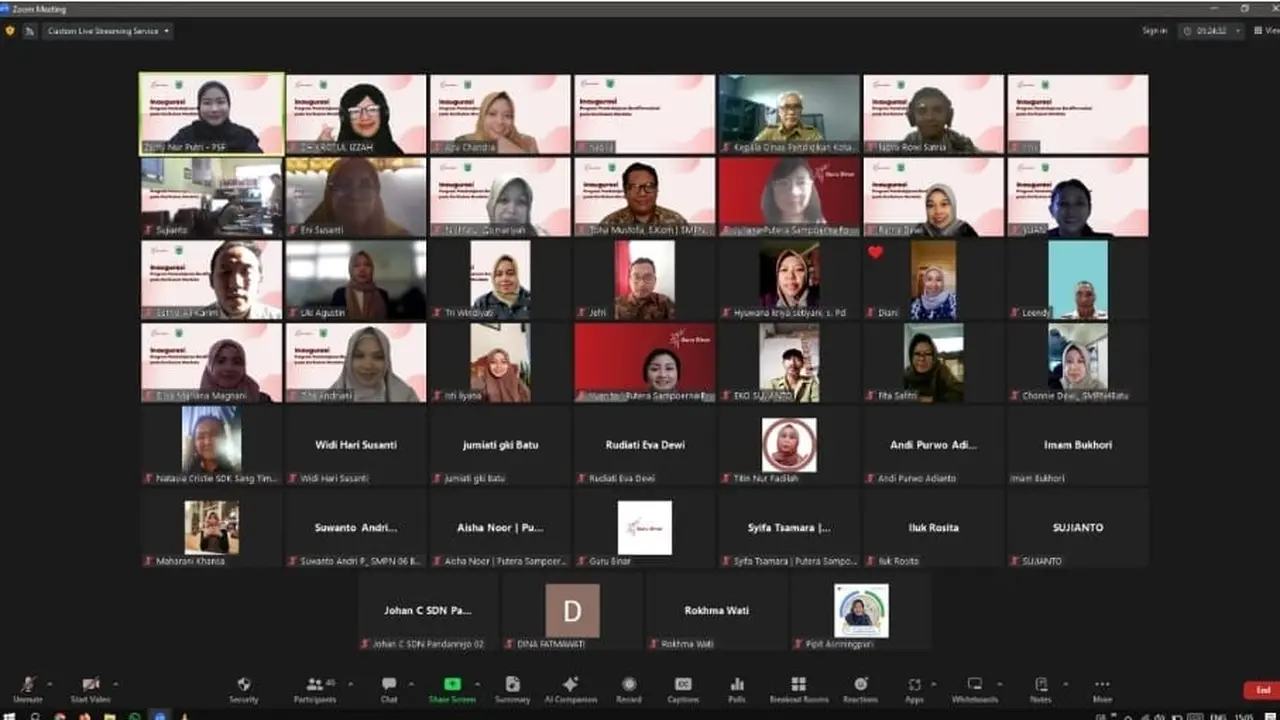Open the Participants panel
Screen dimensions: 1280x720
pyautogui.click(x=316, y=689)
